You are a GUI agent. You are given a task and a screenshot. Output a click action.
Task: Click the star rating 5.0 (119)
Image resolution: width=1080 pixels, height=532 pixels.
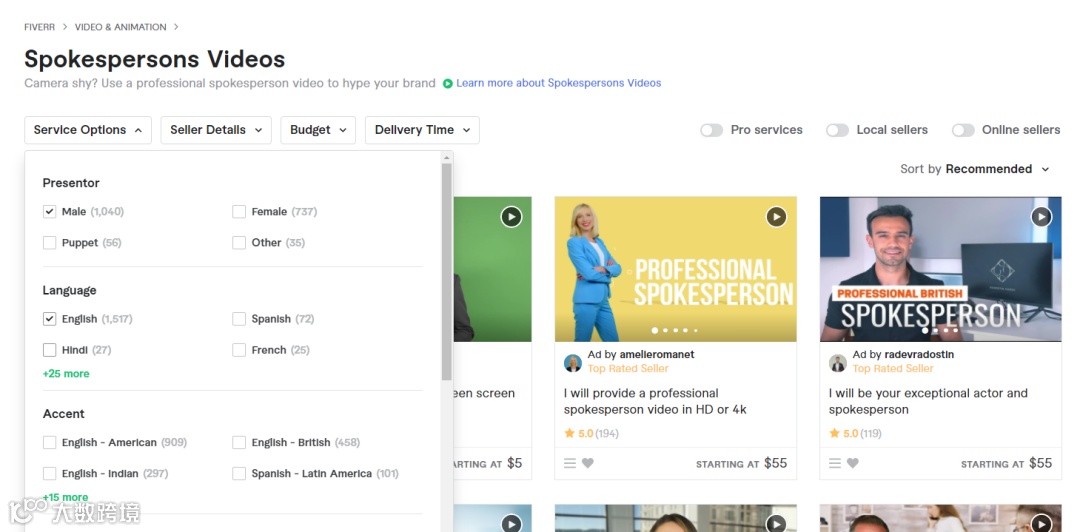tap(855, 433)
